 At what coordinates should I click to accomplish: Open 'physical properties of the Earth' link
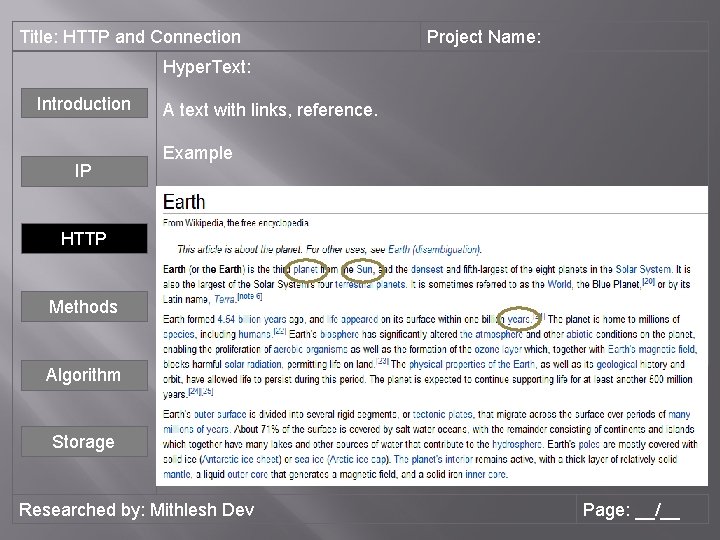tap(472, 365)
